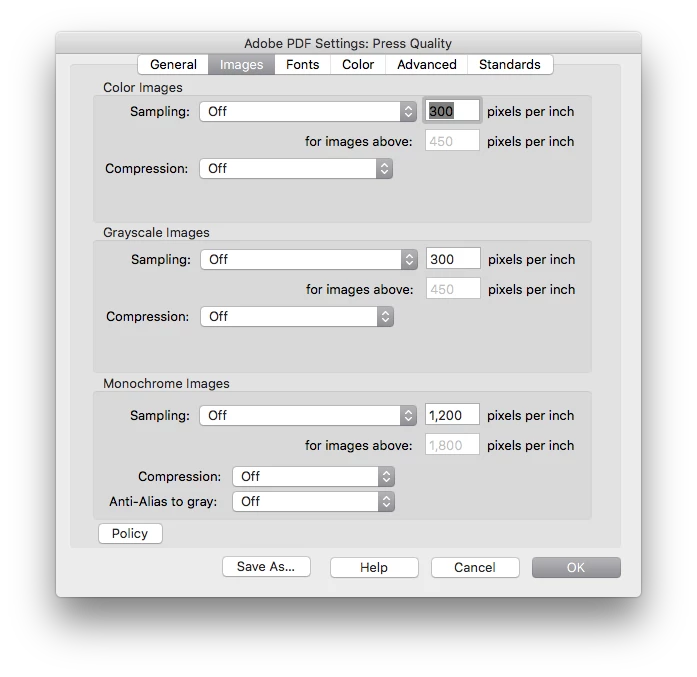Confirm settings with OK button

(x=576, y=568)
